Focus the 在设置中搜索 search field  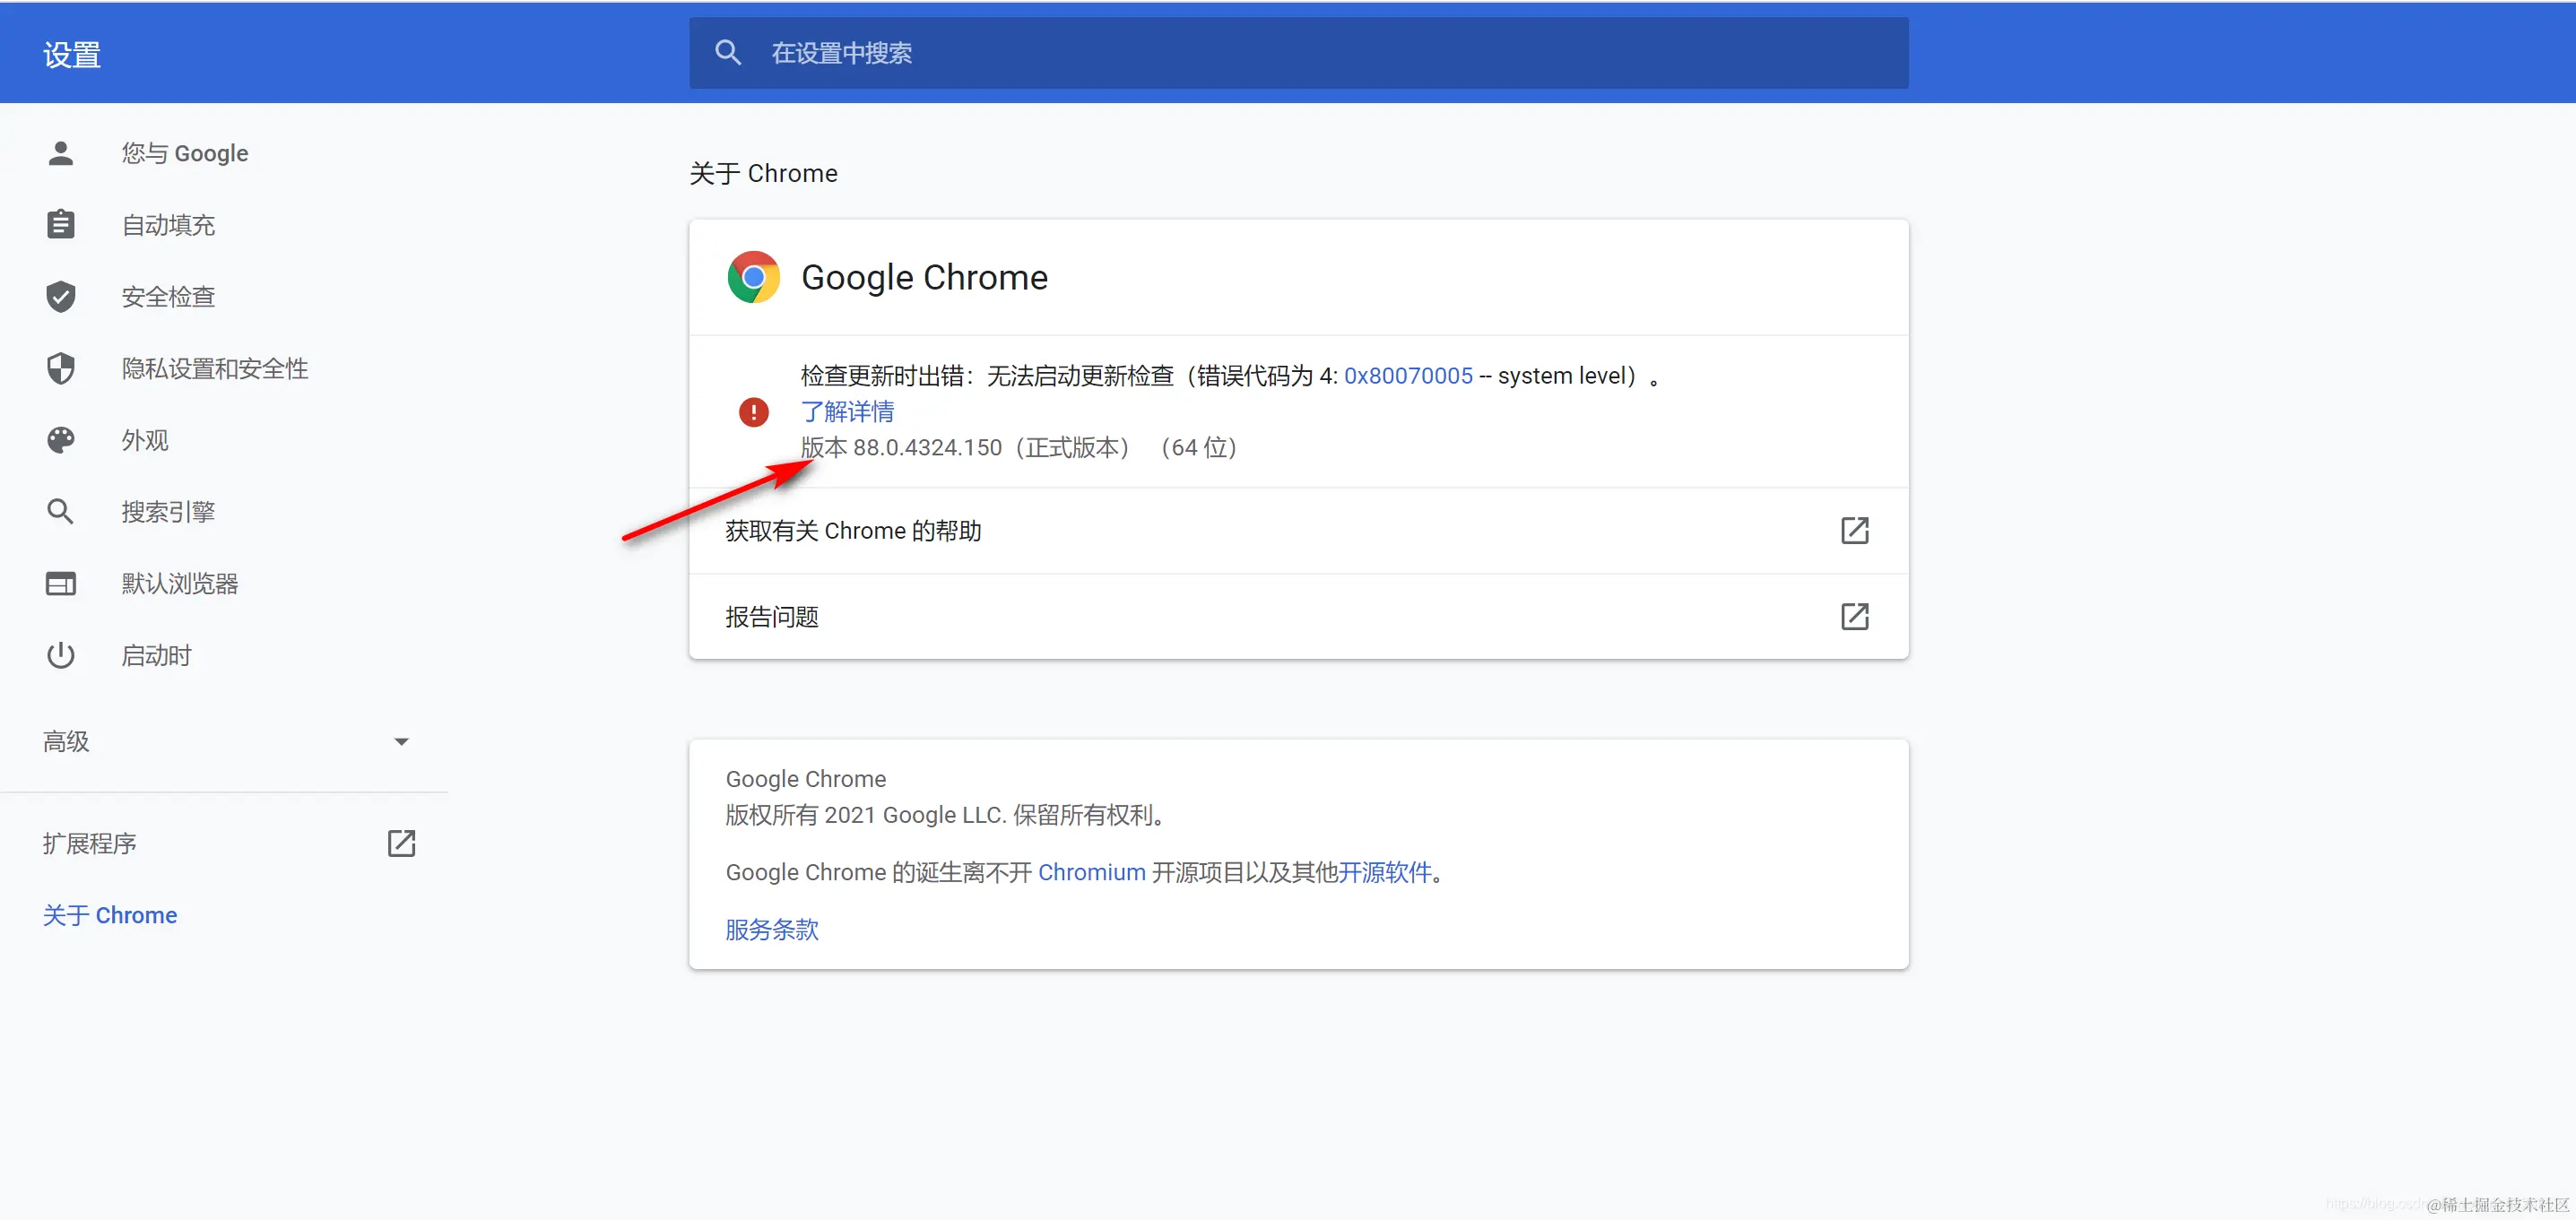pos(1298,53)
